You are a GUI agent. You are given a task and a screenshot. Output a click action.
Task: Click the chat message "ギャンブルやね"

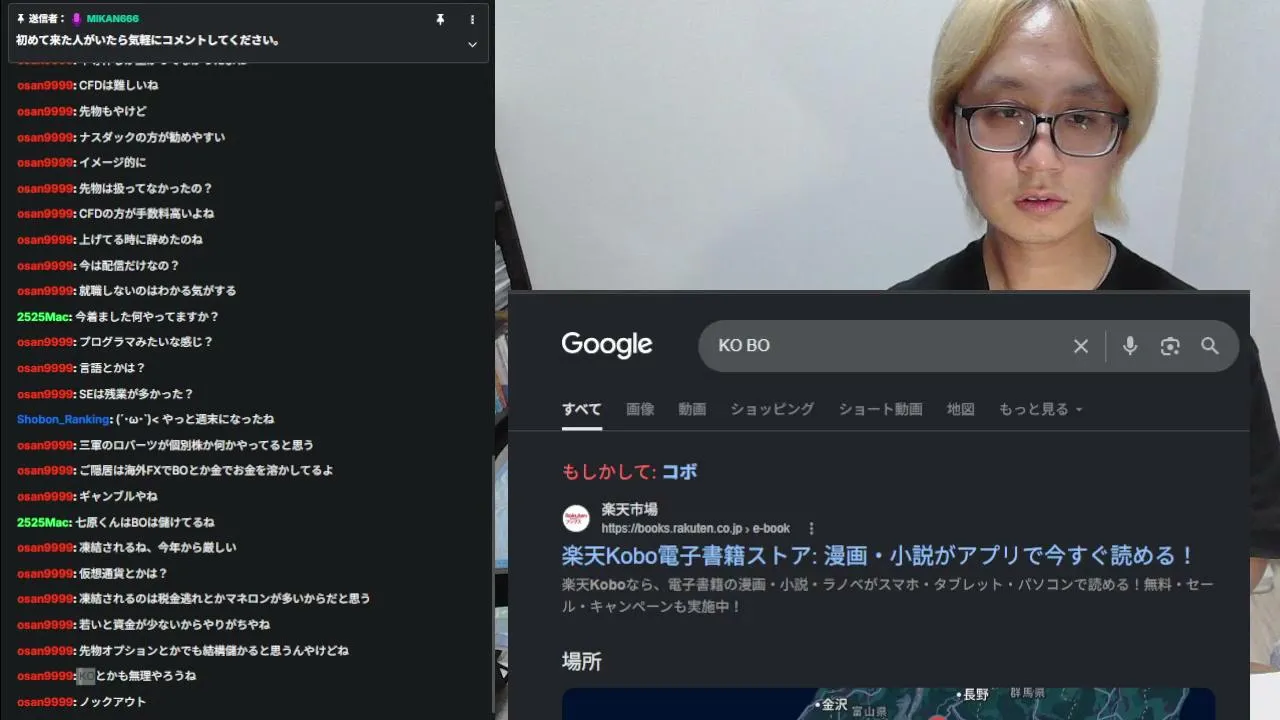pyautogui.click(x=118, y=497)
